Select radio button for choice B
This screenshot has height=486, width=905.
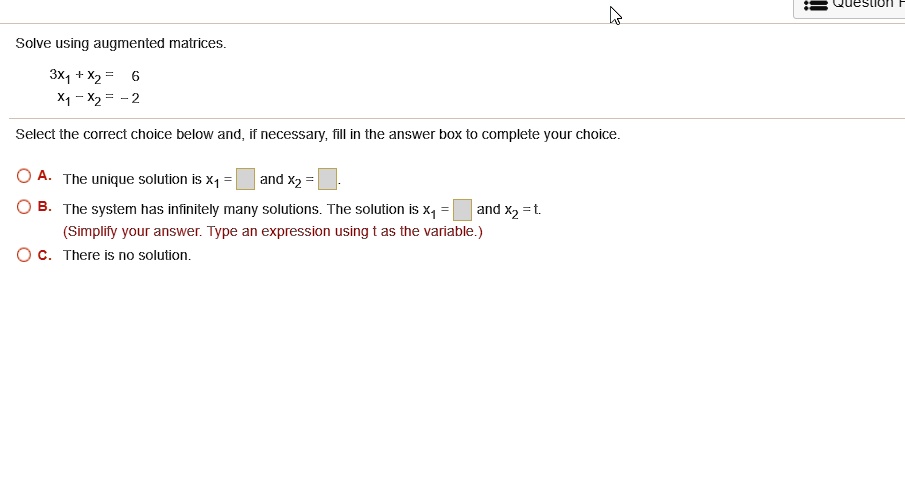pyautogui.click(x=24, y=207)
